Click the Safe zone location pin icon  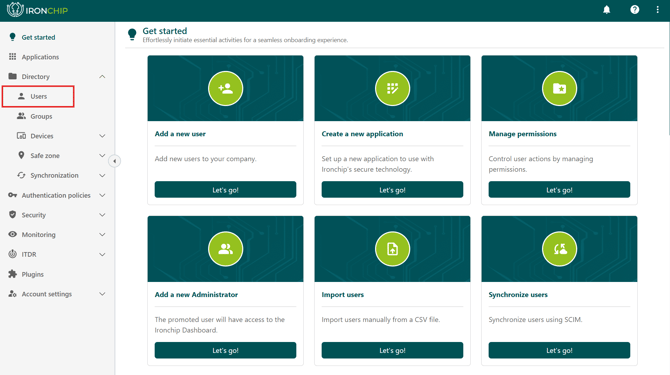point(21,155)
